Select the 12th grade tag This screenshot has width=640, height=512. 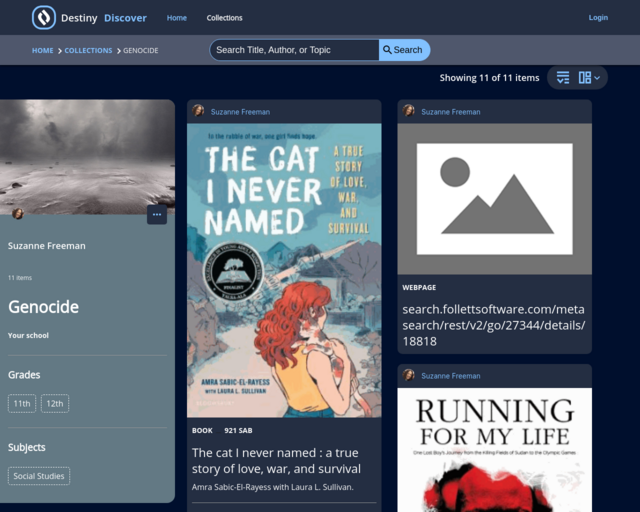55,403
